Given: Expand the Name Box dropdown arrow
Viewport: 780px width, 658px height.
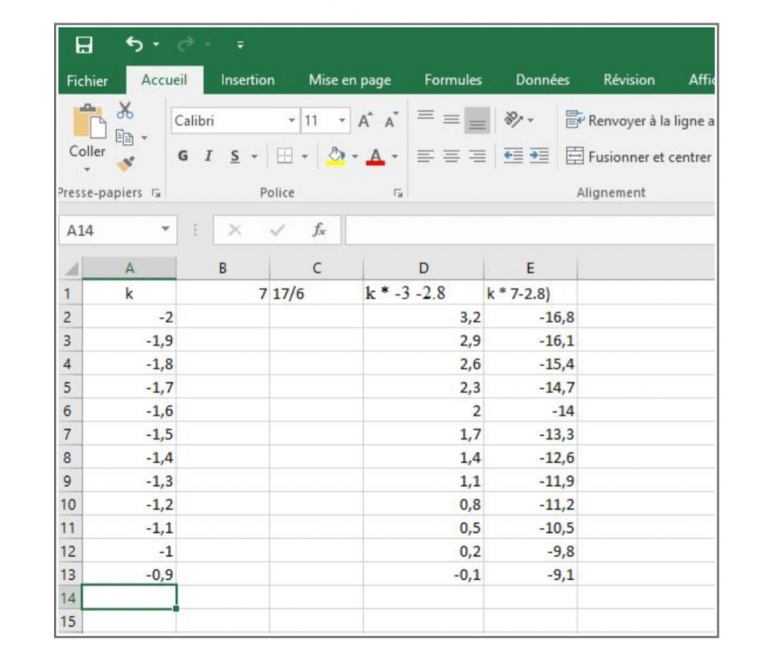Looking at the screenshot, I should point(164,230).
